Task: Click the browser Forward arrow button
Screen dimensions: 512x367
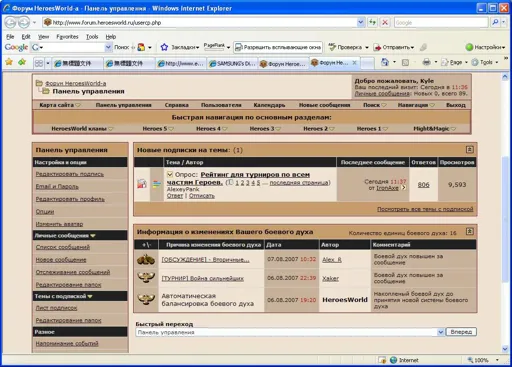Action: 24,22
